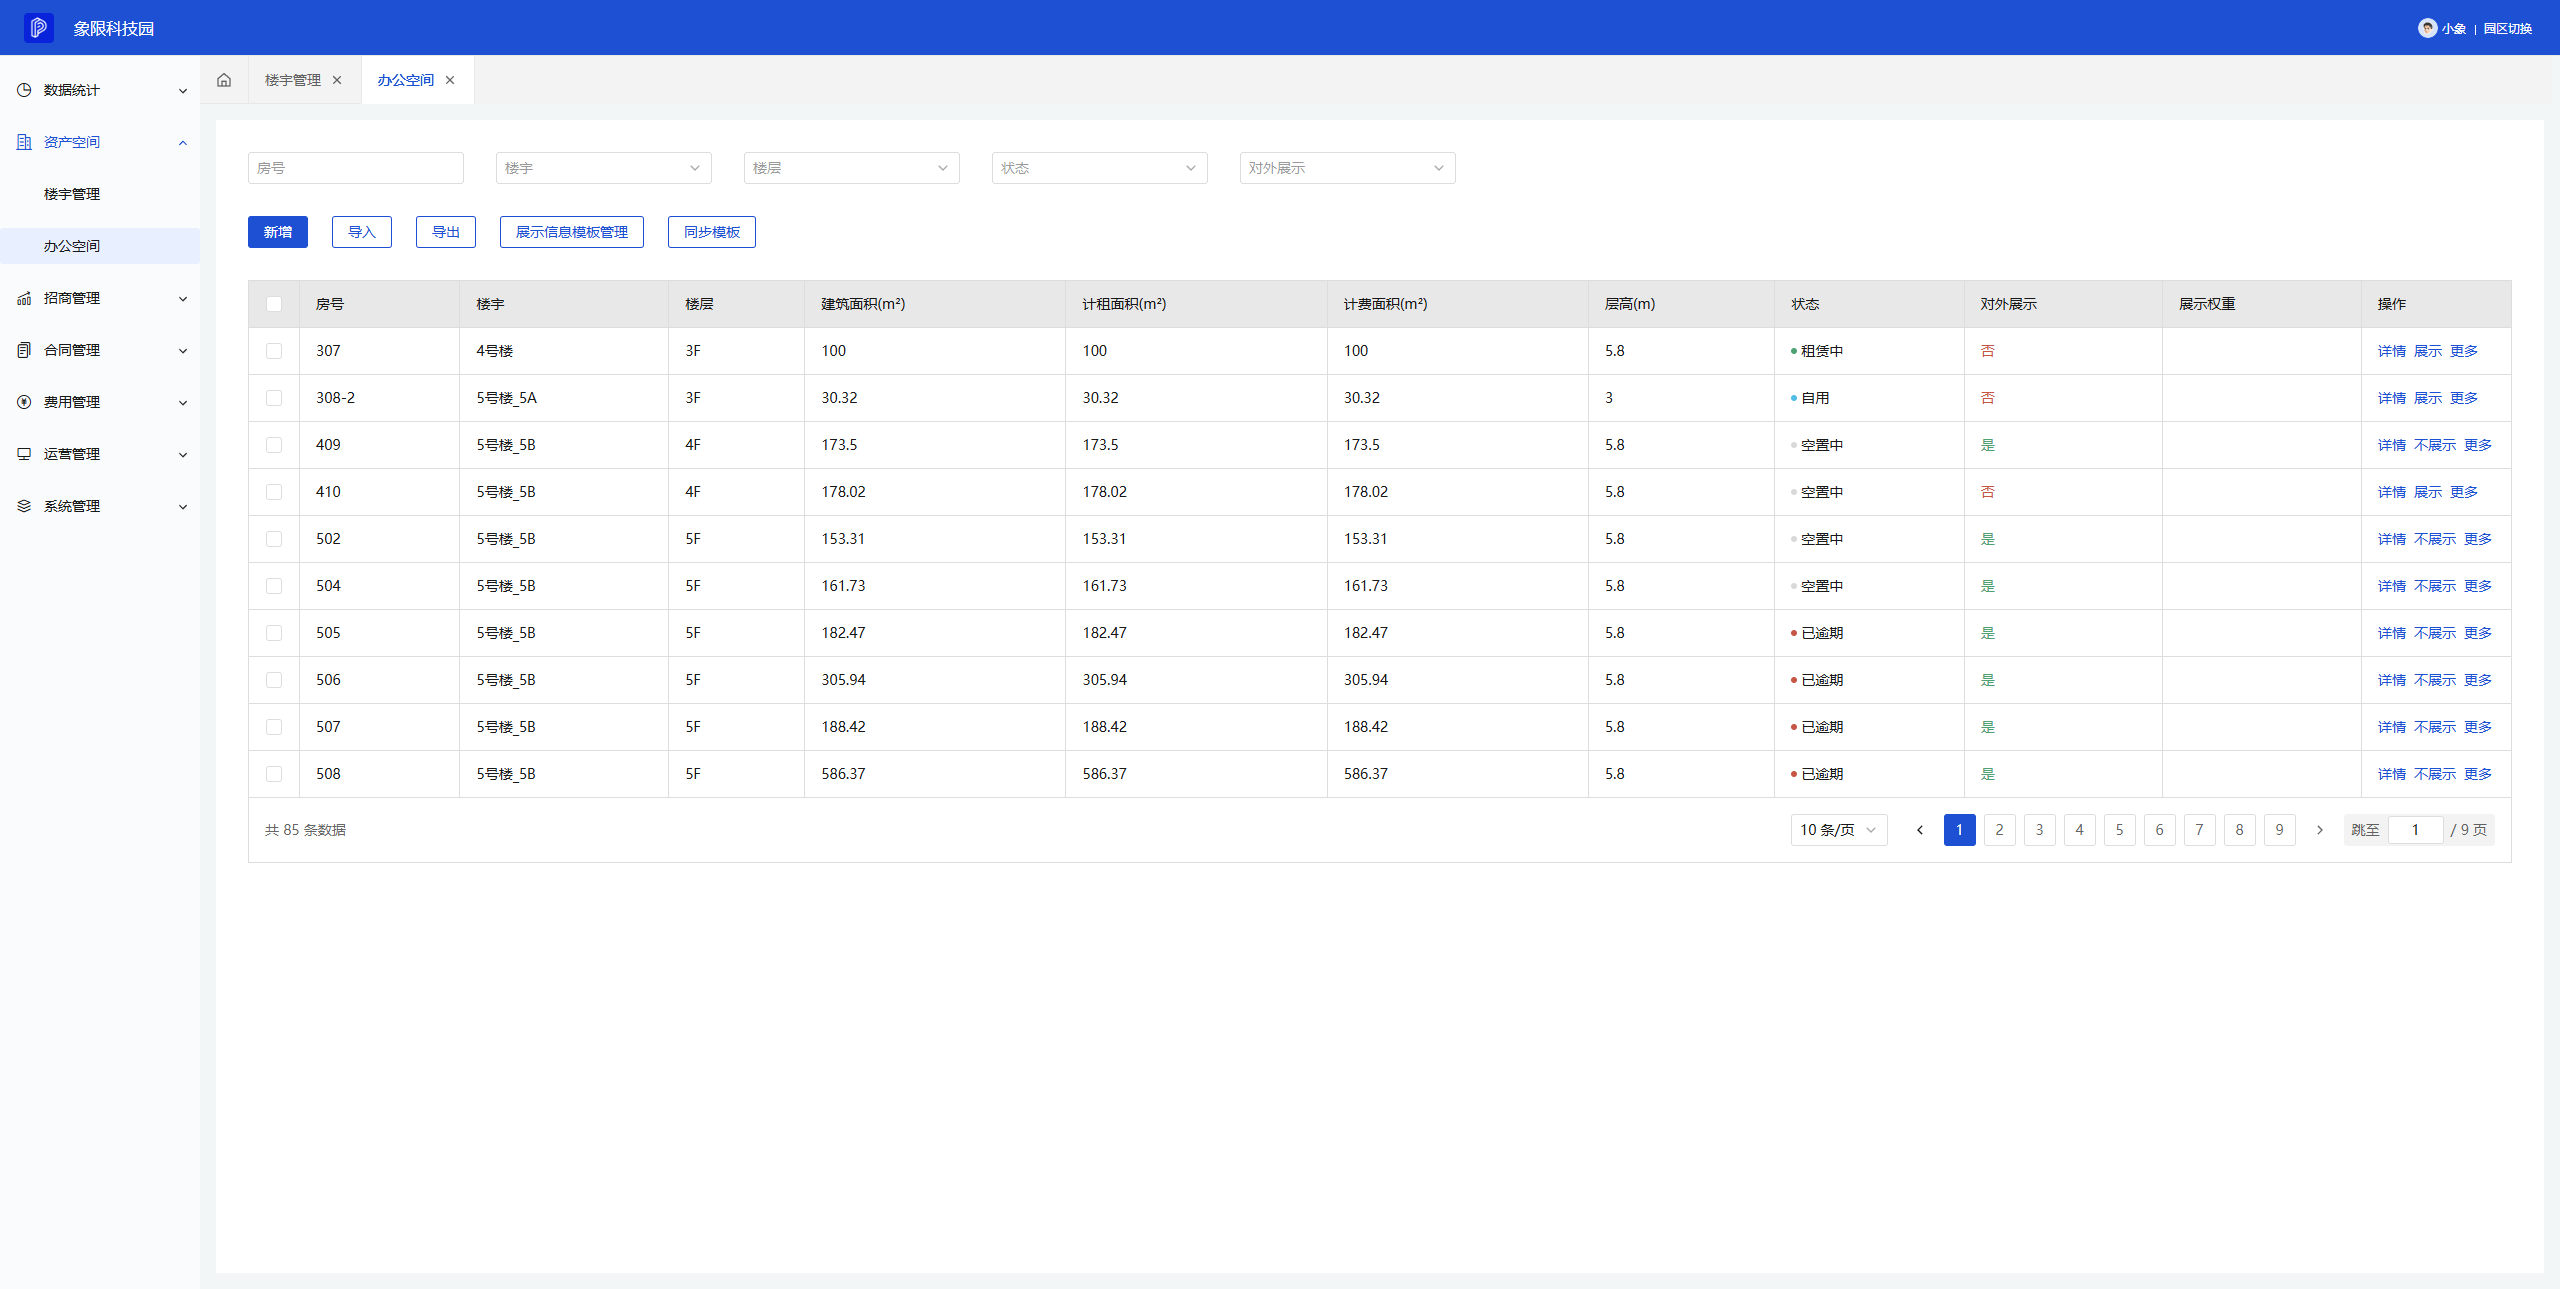This screenshot has width=2560, height=1289.
Task: Check the checkbox for room 307
Action: [x=274, y=351]
